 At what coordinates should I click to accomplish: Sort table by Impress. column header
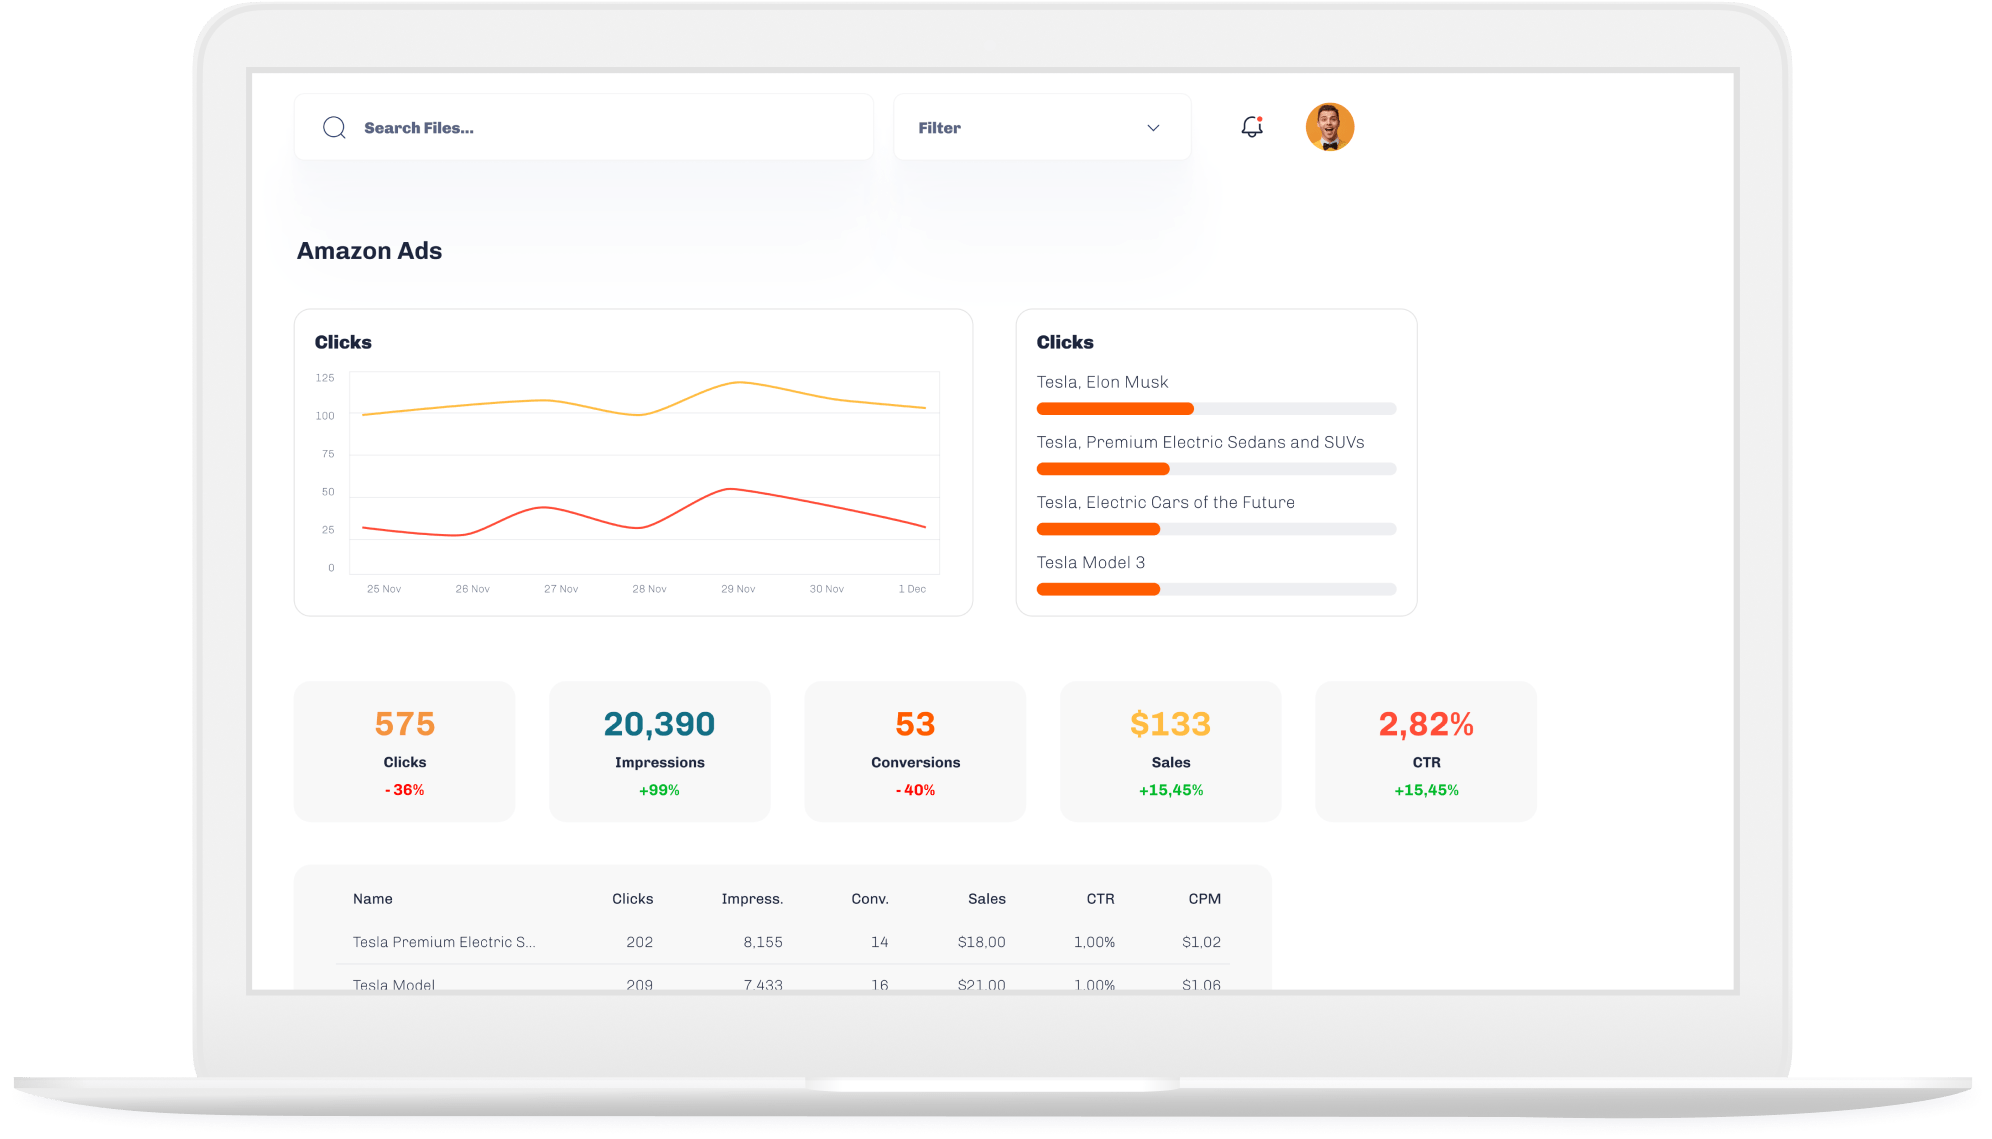[752, 899]
